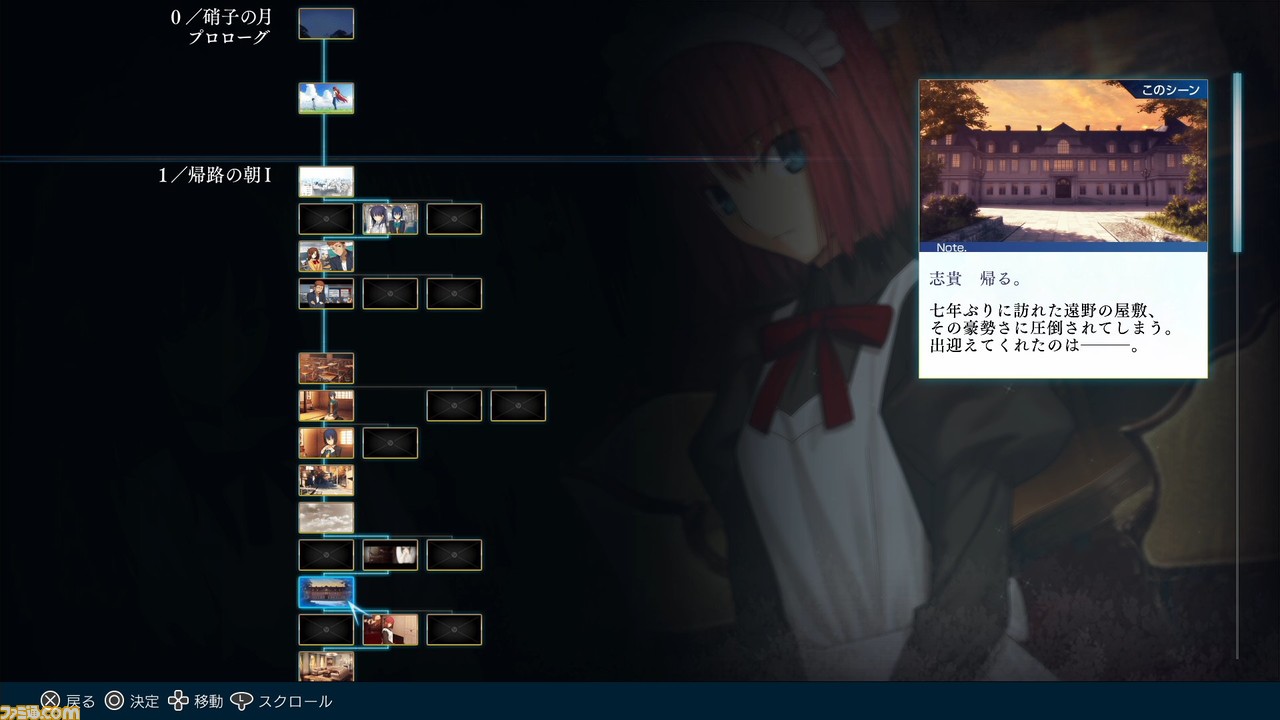
Task: Click the このシーン label on preview panel
Action: coord(1170,90)
